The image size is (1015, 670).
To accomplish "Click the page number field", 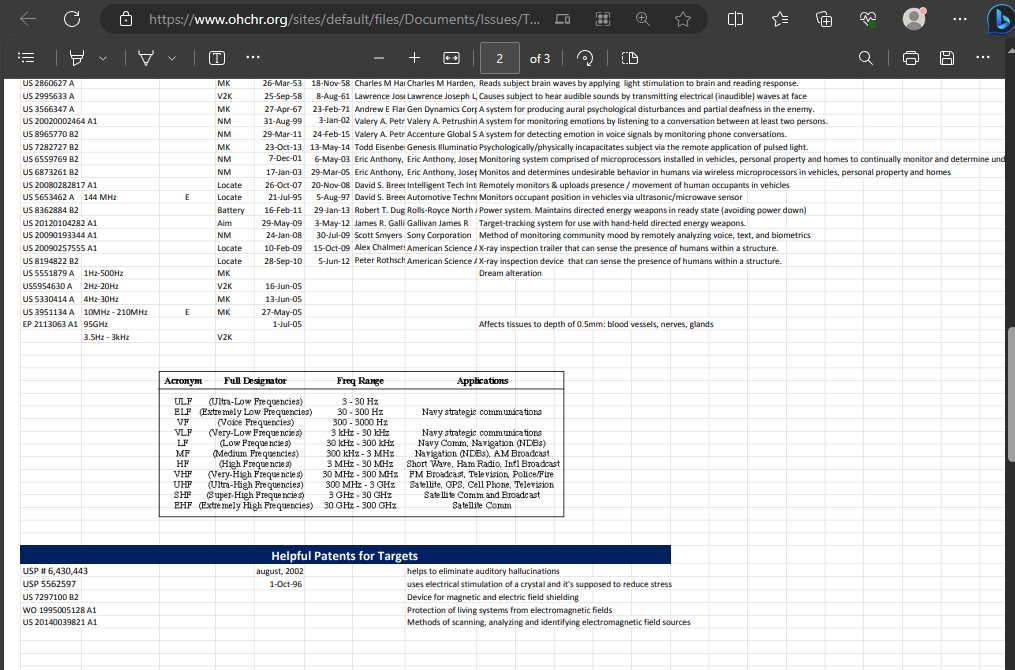I will 500,58.
